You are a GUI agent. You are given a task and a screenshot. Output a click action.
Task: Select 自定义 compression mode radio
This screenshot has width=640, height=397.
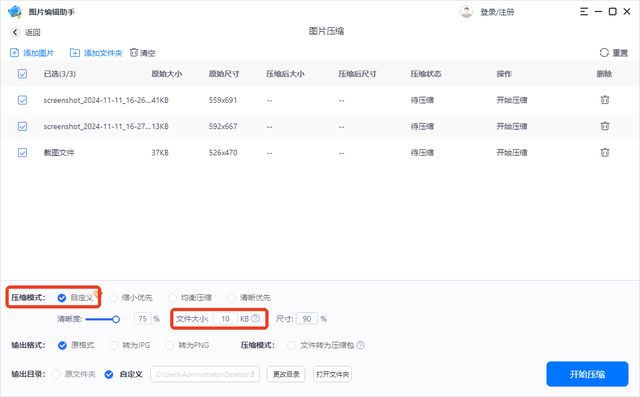click(62, 298)
